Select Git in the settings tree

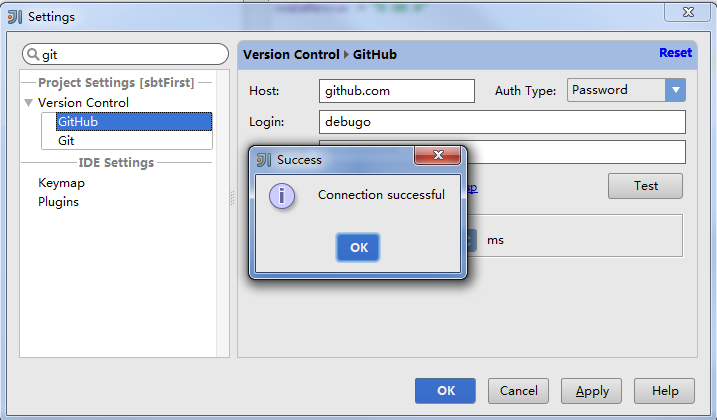tap(66, 140)
